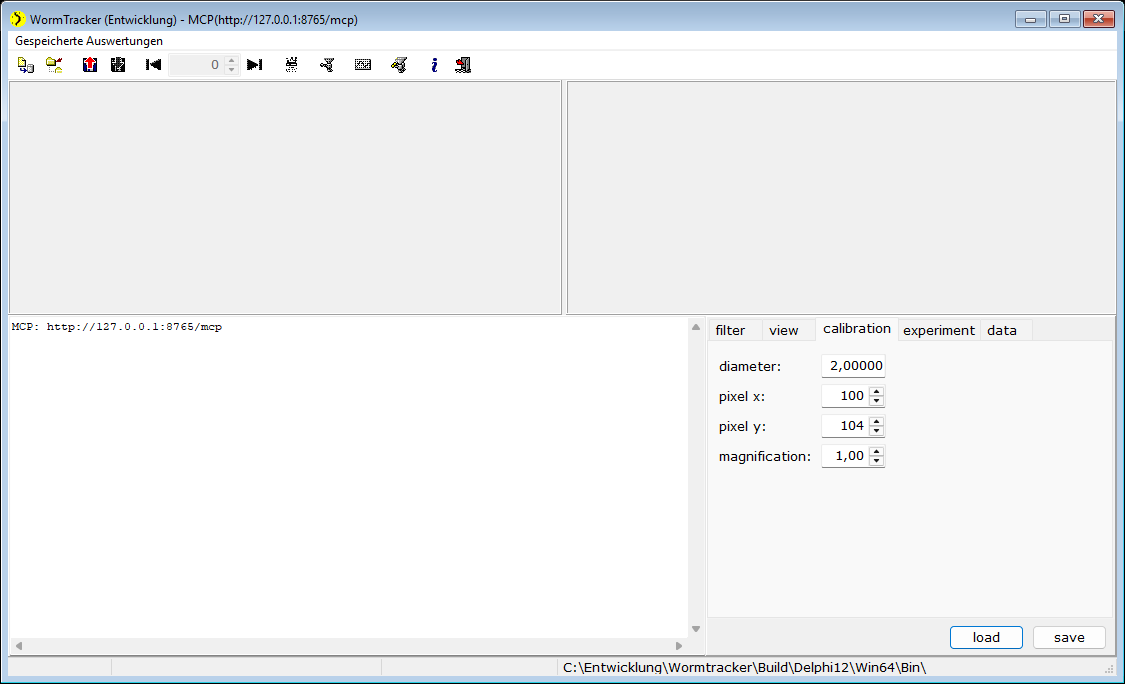The height and width of the screenshot is (684, 1125).
Task: Jump to the first frame
Action: (x=154, y=65)
